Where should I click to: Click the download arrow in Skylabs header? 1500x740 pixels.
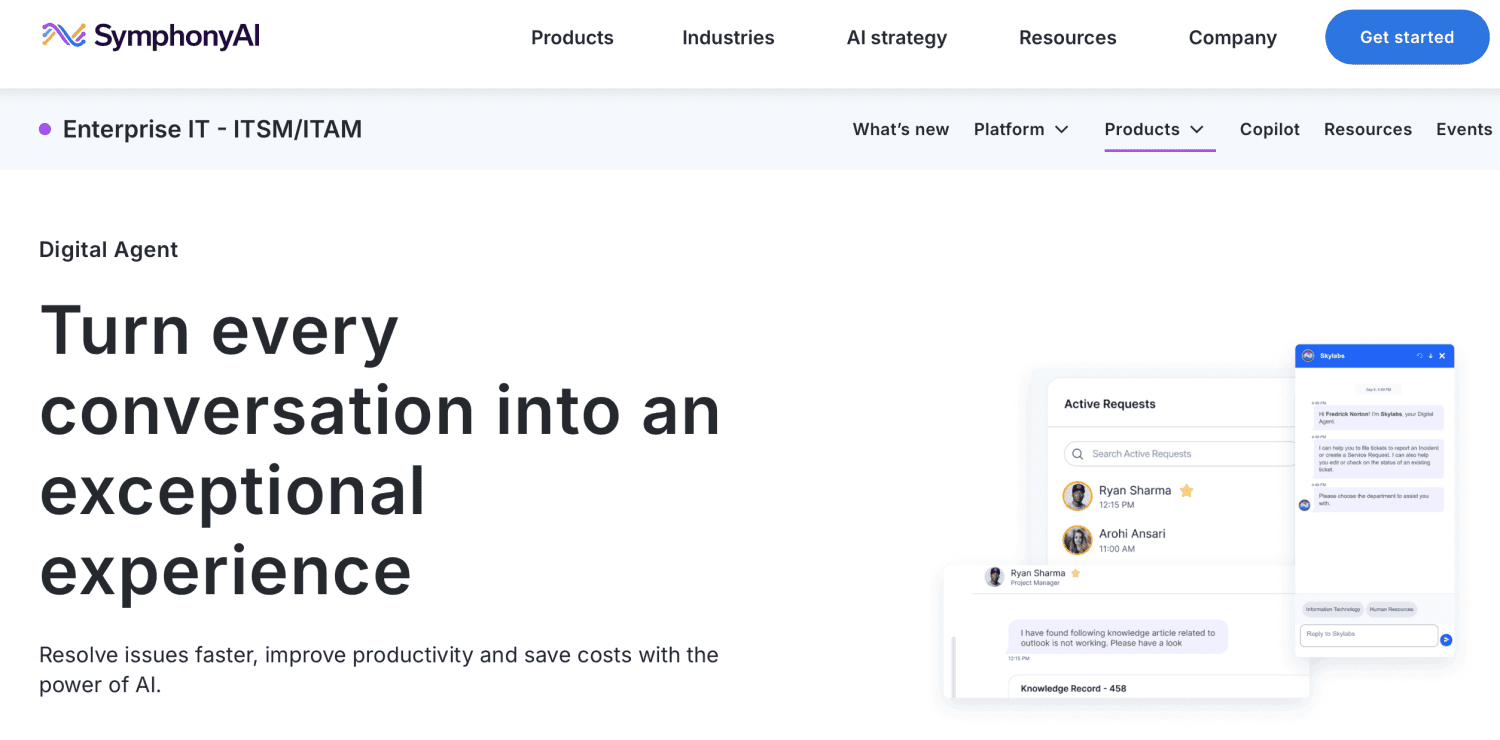tap(1430, 356)
